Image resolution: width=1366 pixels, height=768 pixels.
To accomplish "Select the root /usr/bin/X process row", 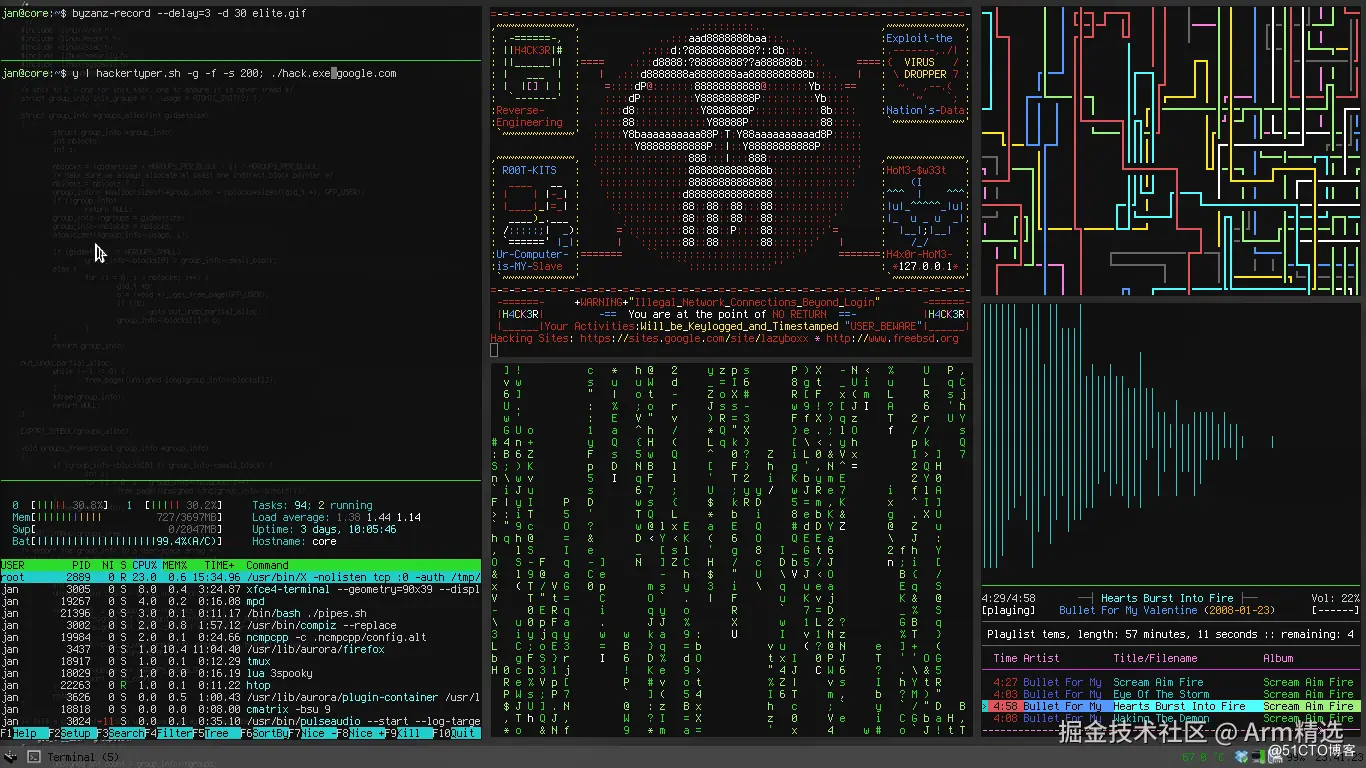I will click(x=240, y=577).
